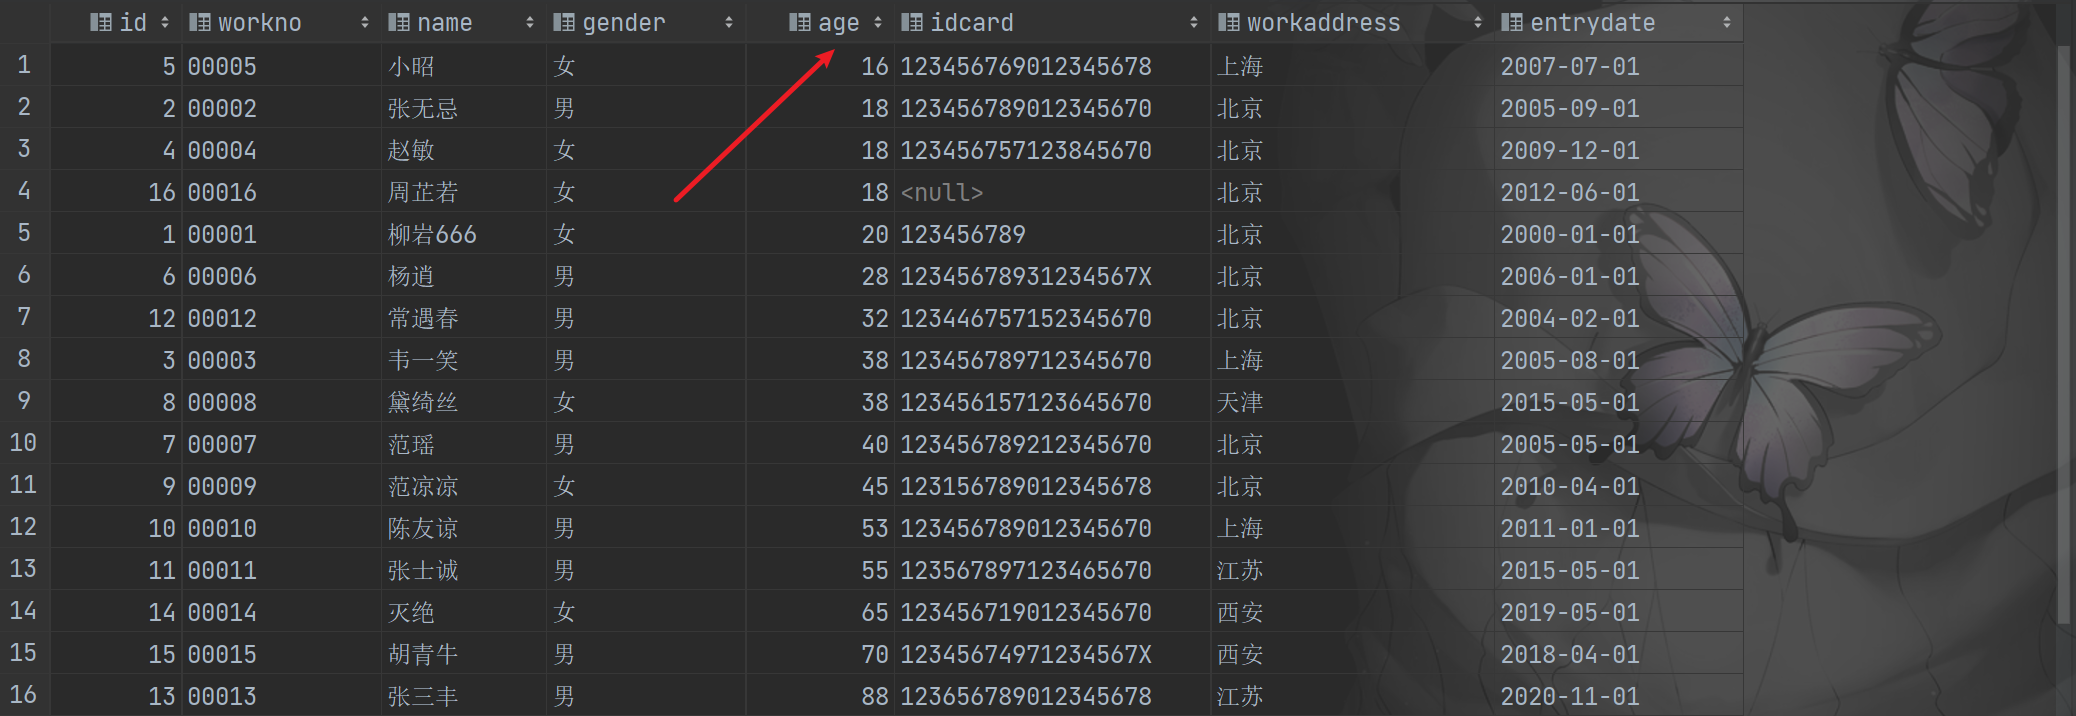The image size is (2076, 716).
Task: Click the name column table icon
Action: point(399,22)
